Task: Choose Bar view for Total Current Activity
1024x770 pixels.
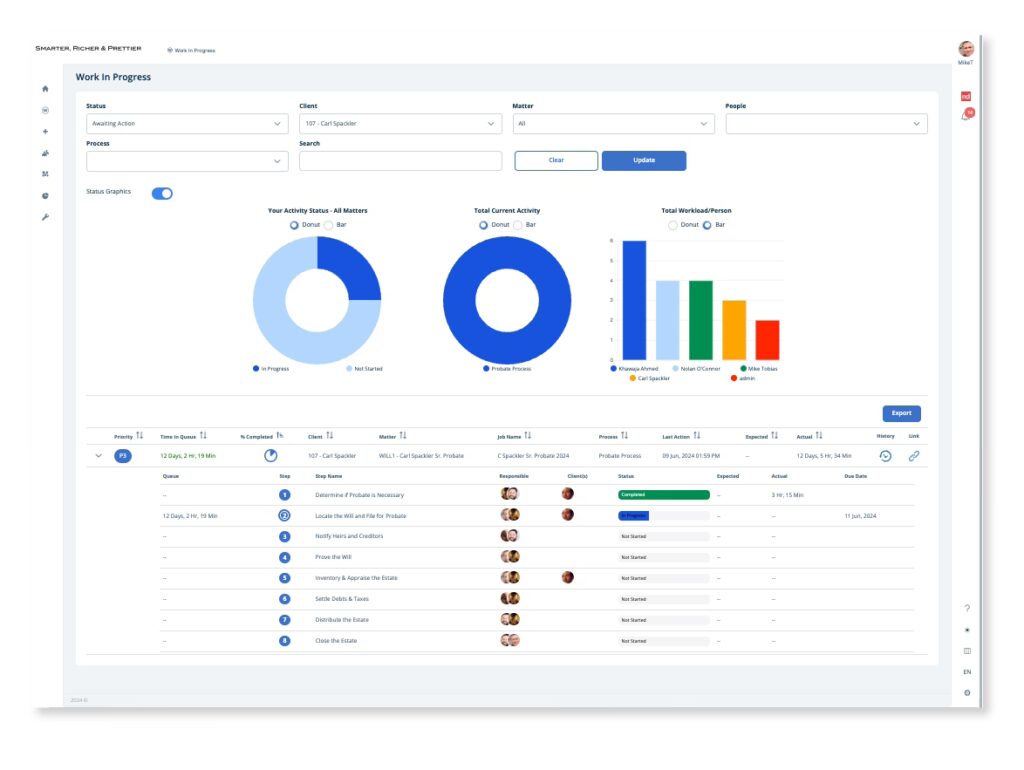Action: [x=518, y=225]
